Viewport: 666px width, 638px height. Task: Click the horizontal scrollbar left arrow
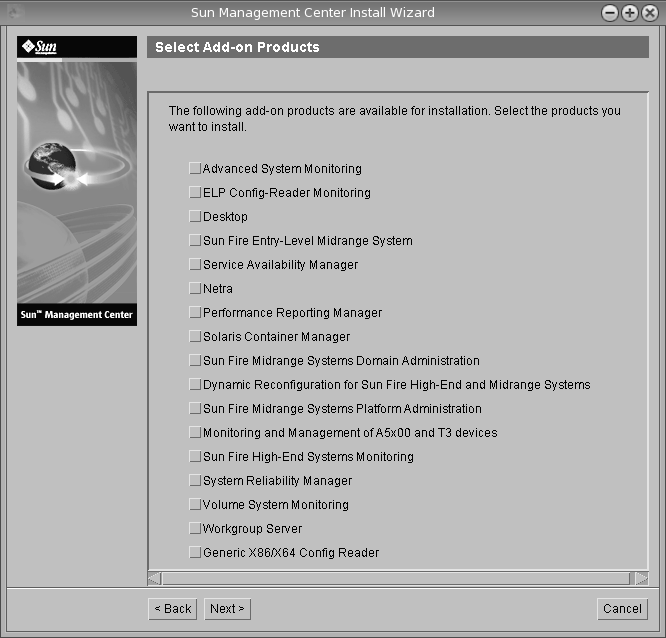[x=154, y=578]
